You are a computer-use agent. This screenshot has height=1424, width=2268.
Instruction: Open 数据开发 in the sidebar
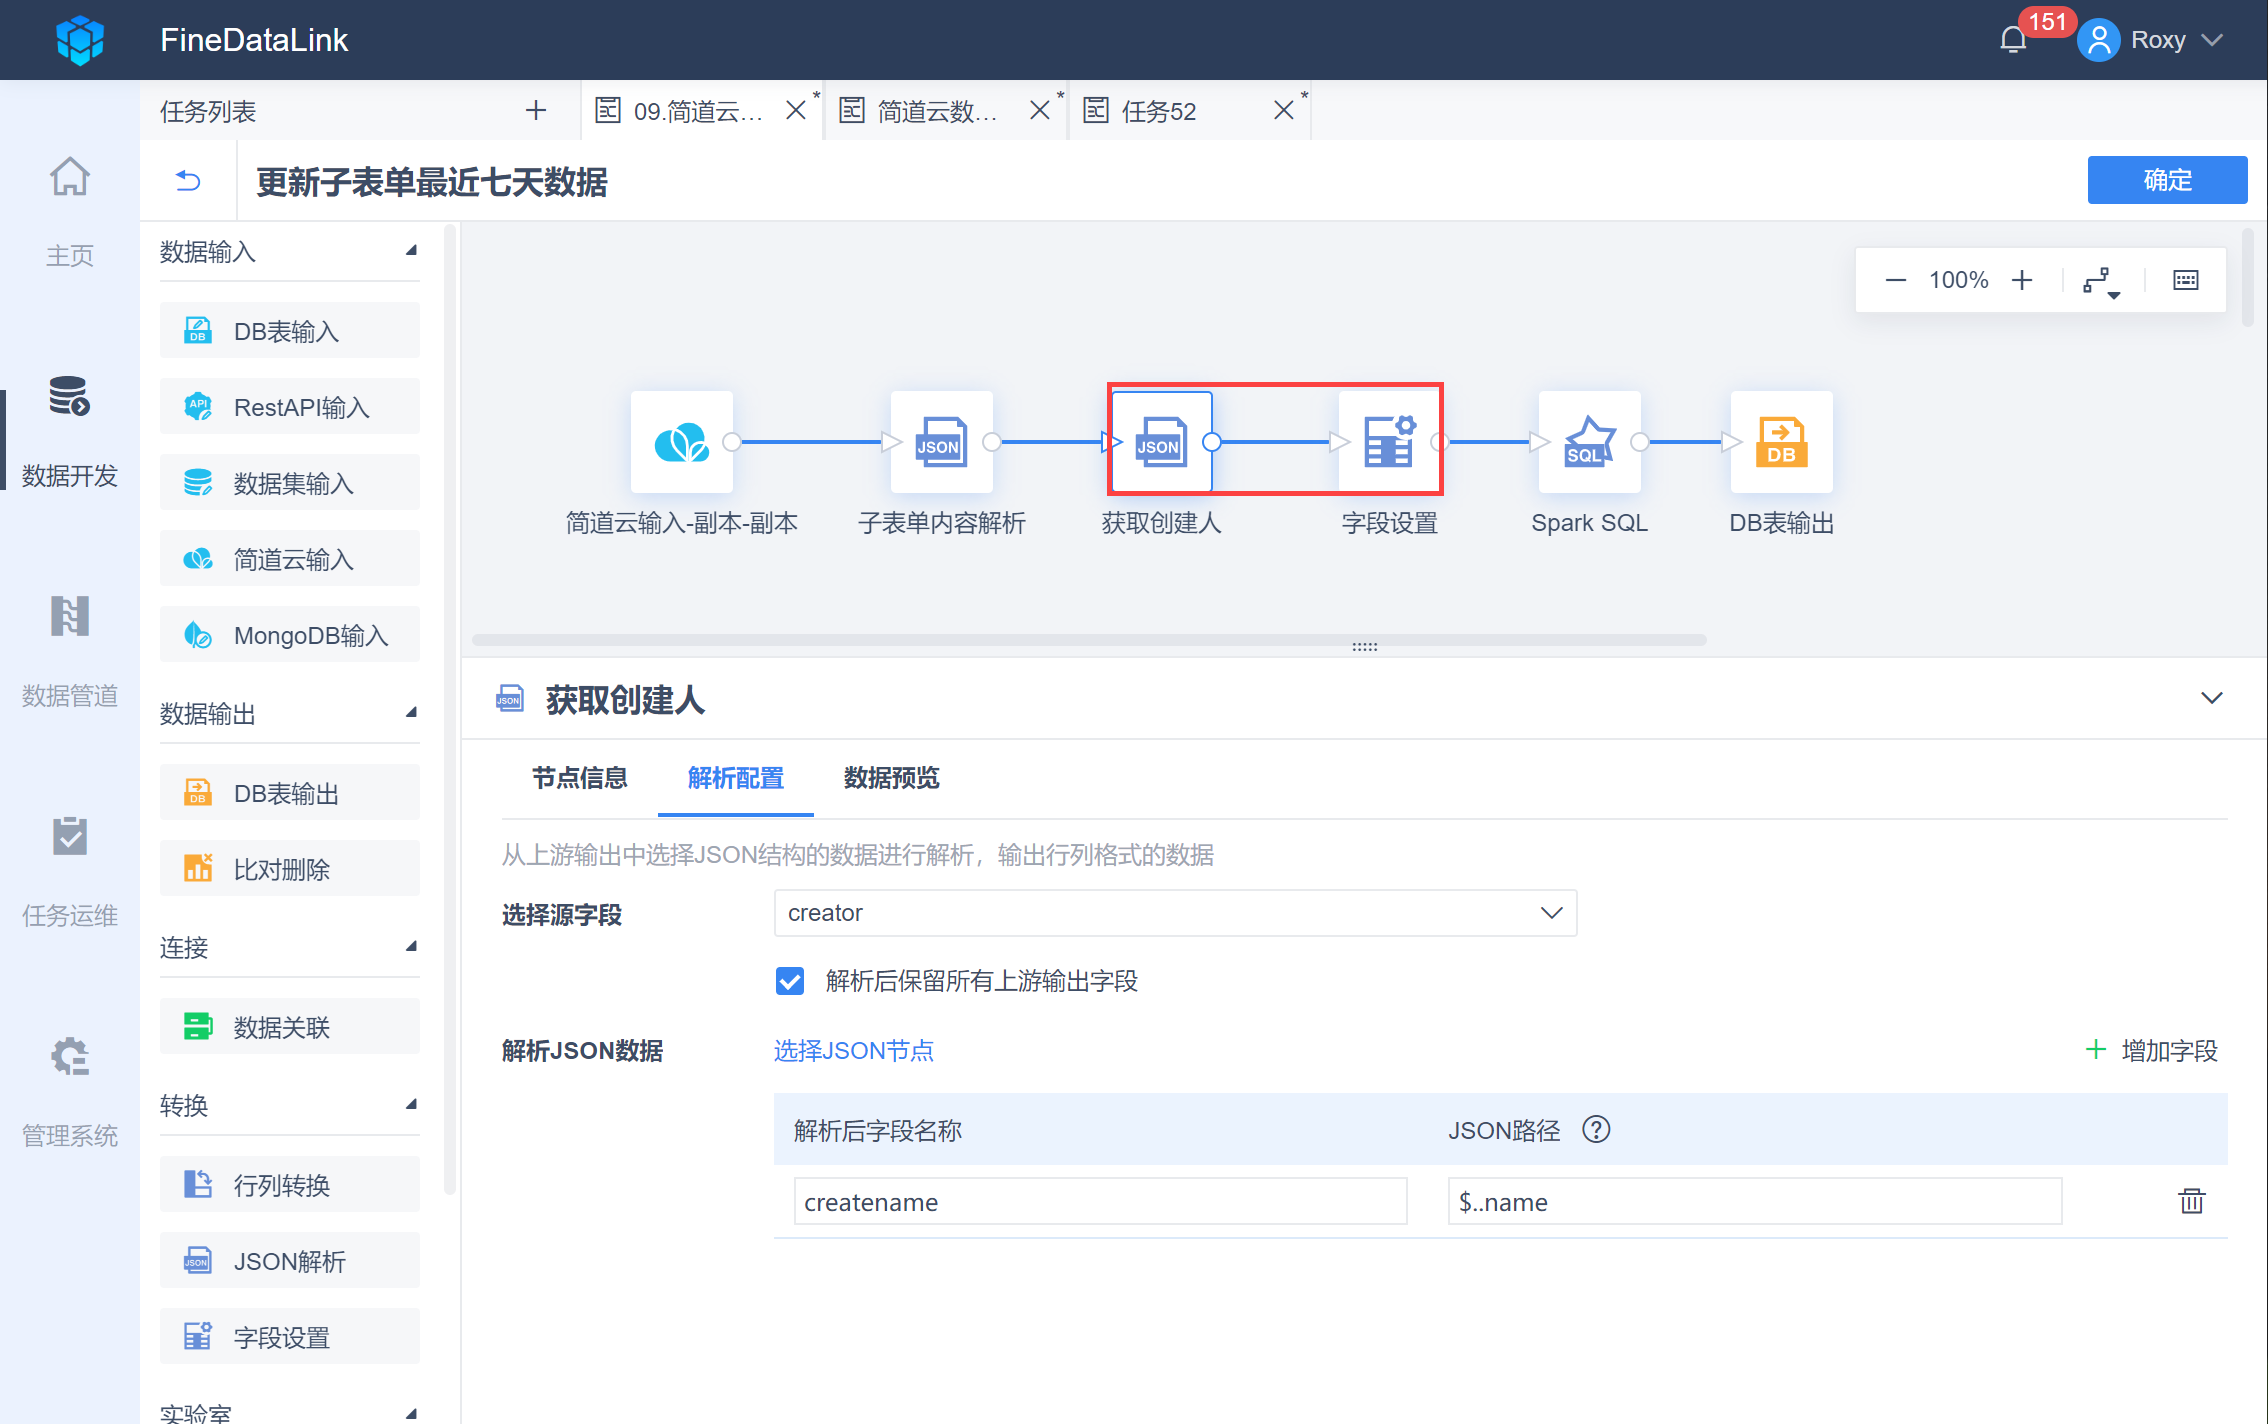point(69,431)
